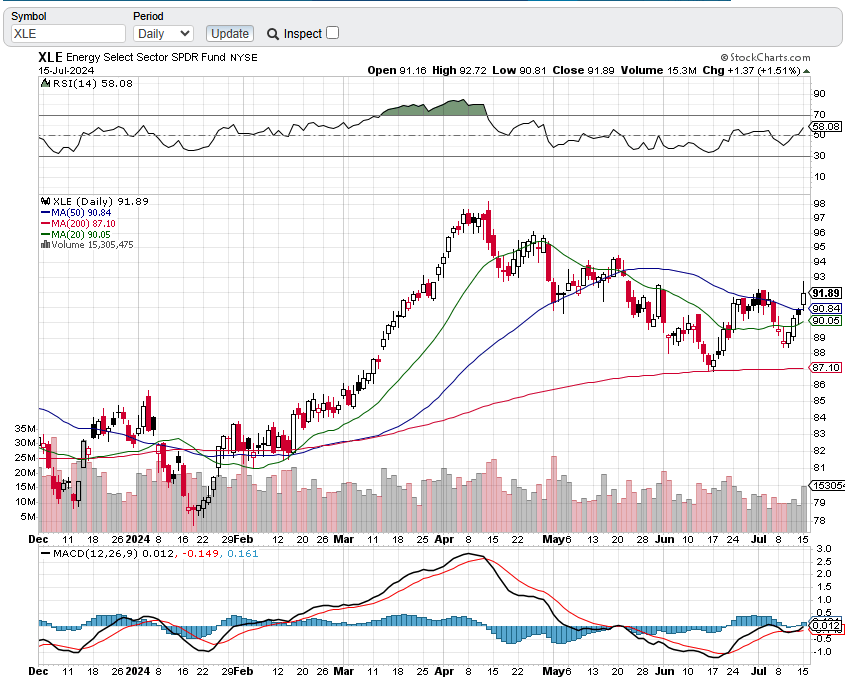Focus the Symbol input field containing XLE

pyautogui.click(x=66, y=33)
